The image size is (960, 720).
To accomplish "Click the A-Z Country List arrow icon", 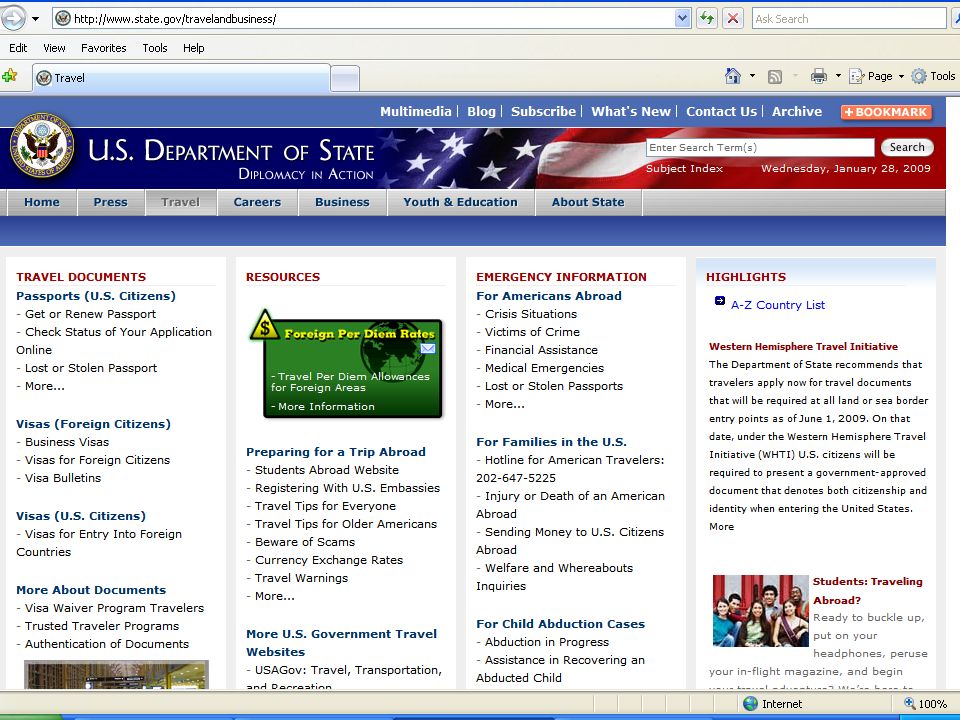I will [719, 301].
